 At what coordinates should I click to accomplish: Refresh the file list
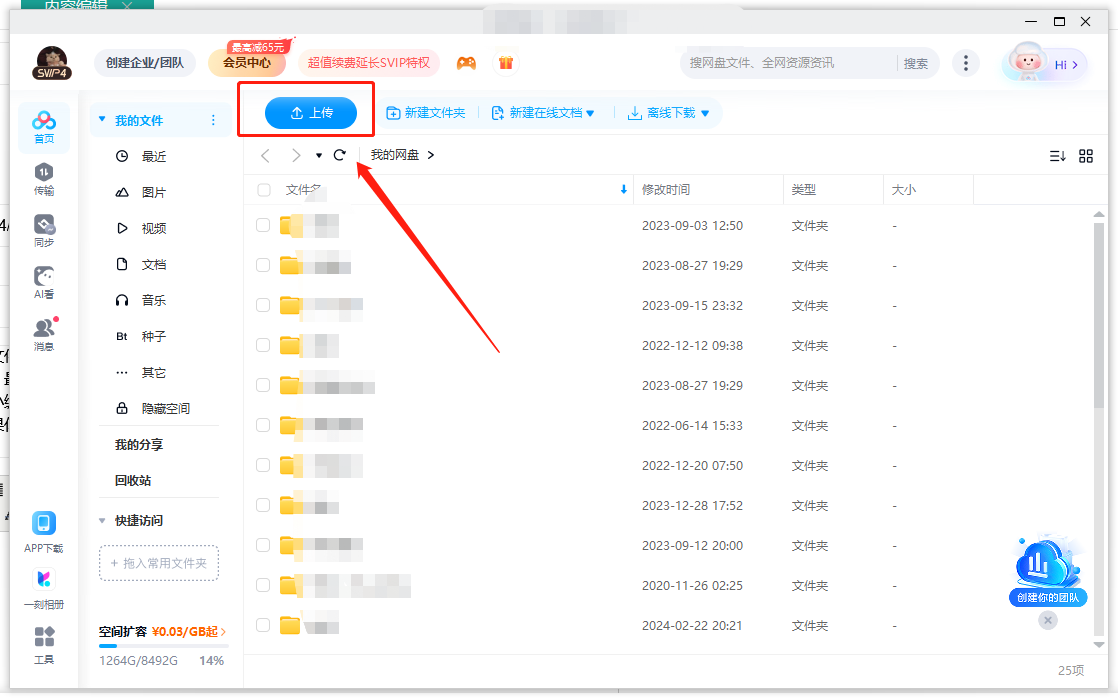pos(339,155)
